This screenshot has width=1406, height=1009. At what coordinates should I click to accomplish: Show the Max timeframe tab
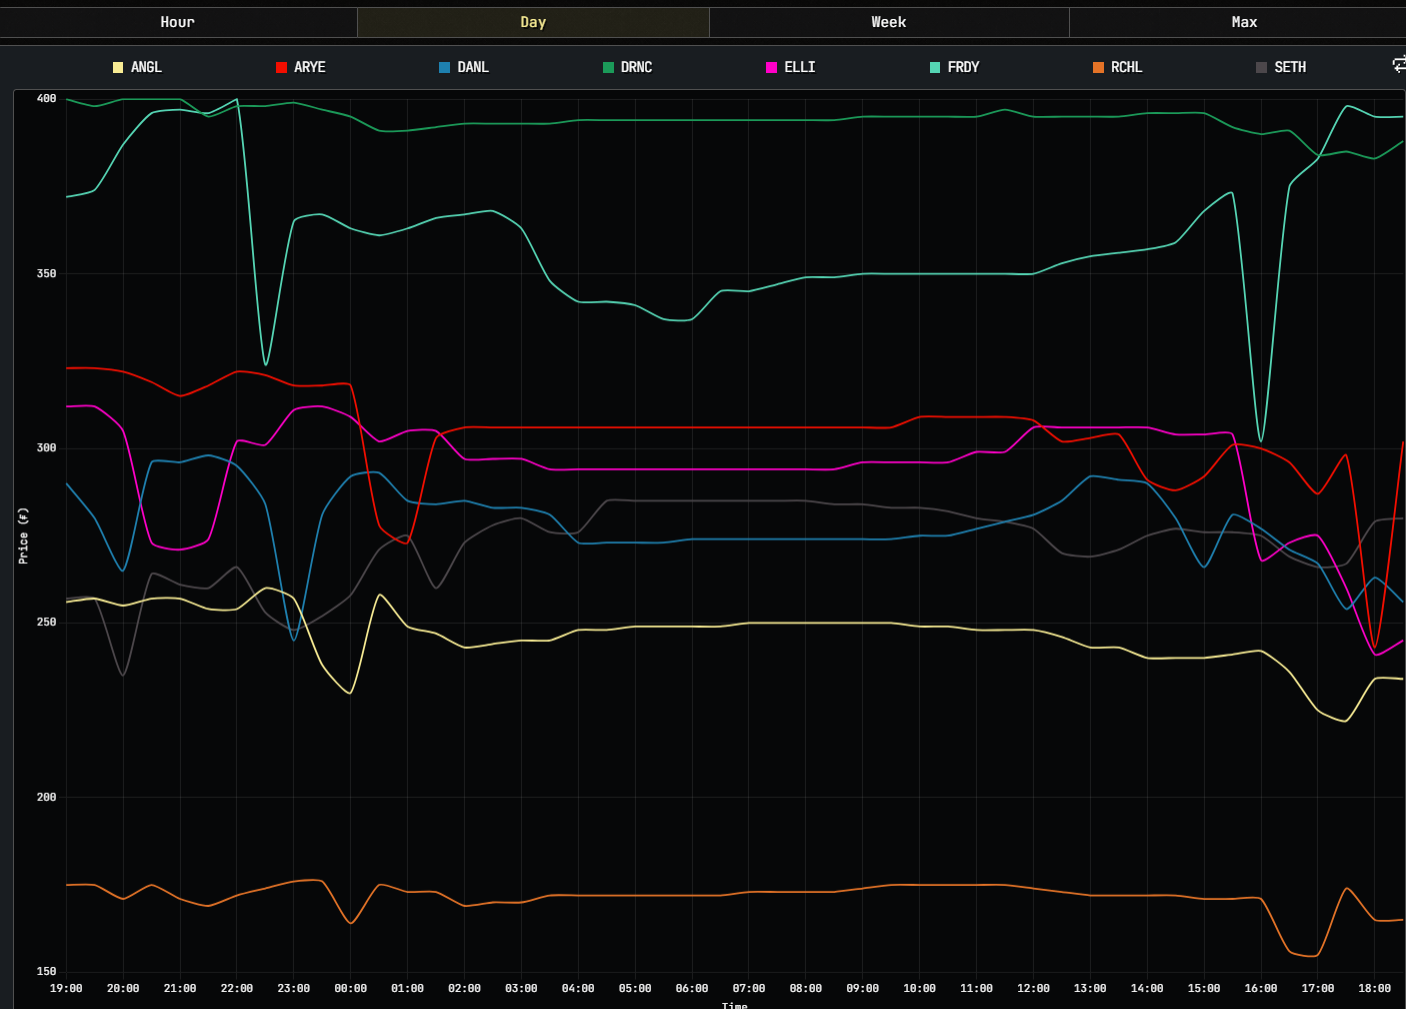pos(1238,22)
